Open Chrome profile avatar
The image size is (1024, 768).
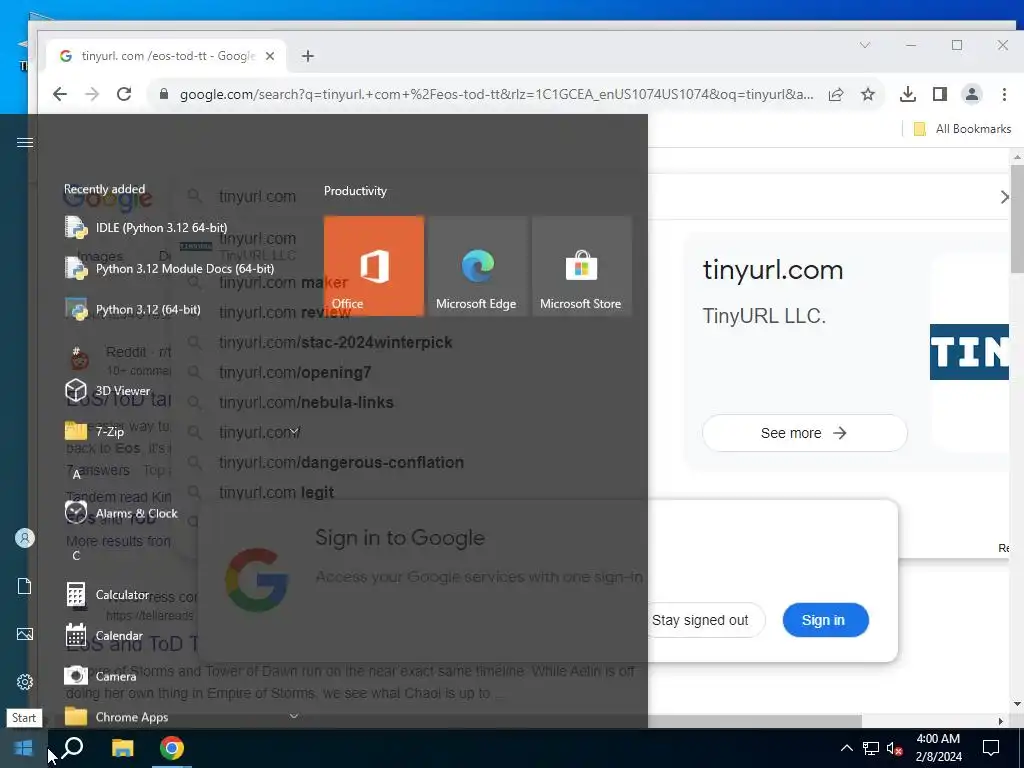(x=972, y=95)
